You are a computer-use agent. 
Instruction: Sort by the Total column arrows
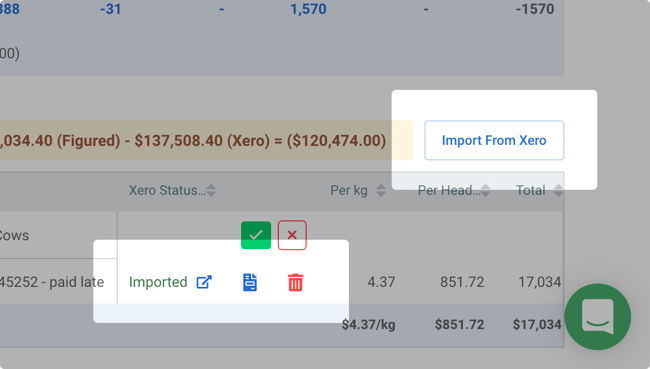(x=558, y=190)
